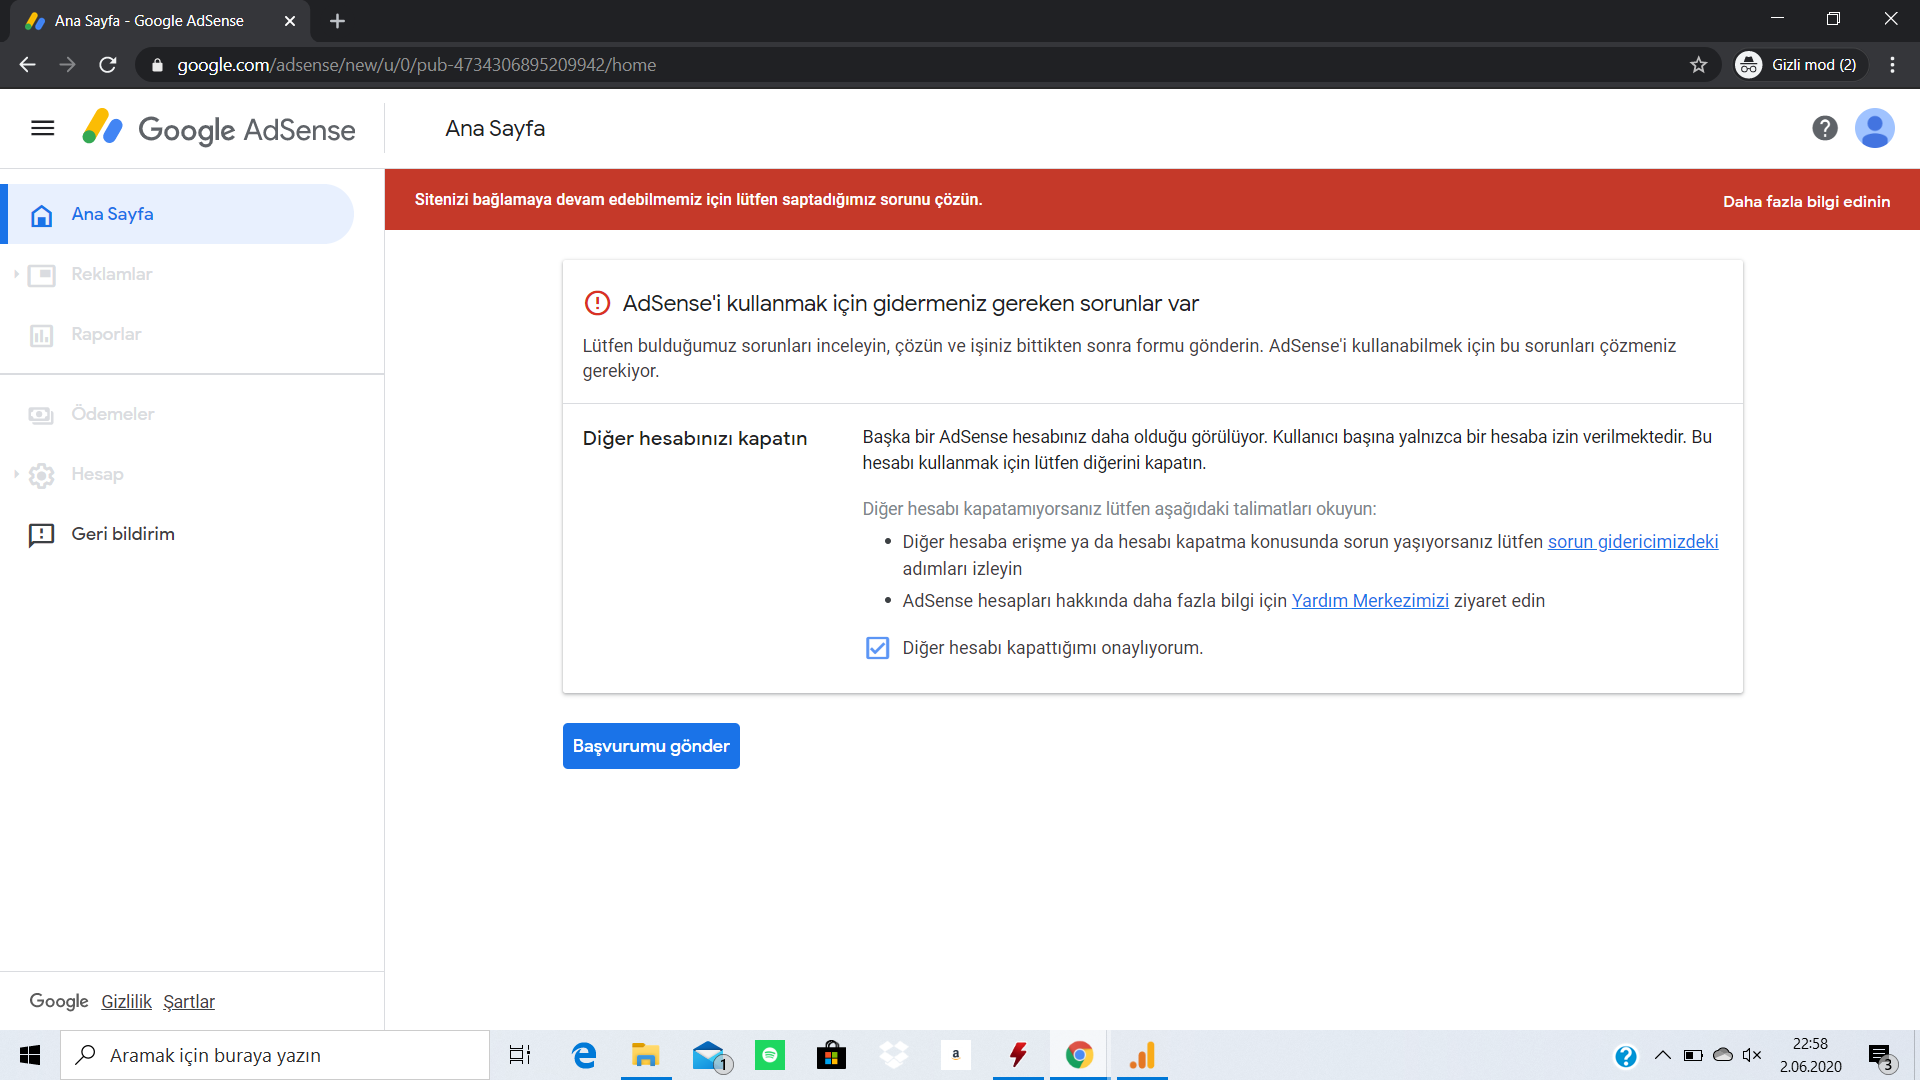1920x1080 pixels.
Task: Click the Windows search box
Action: tap(275, 1055)
